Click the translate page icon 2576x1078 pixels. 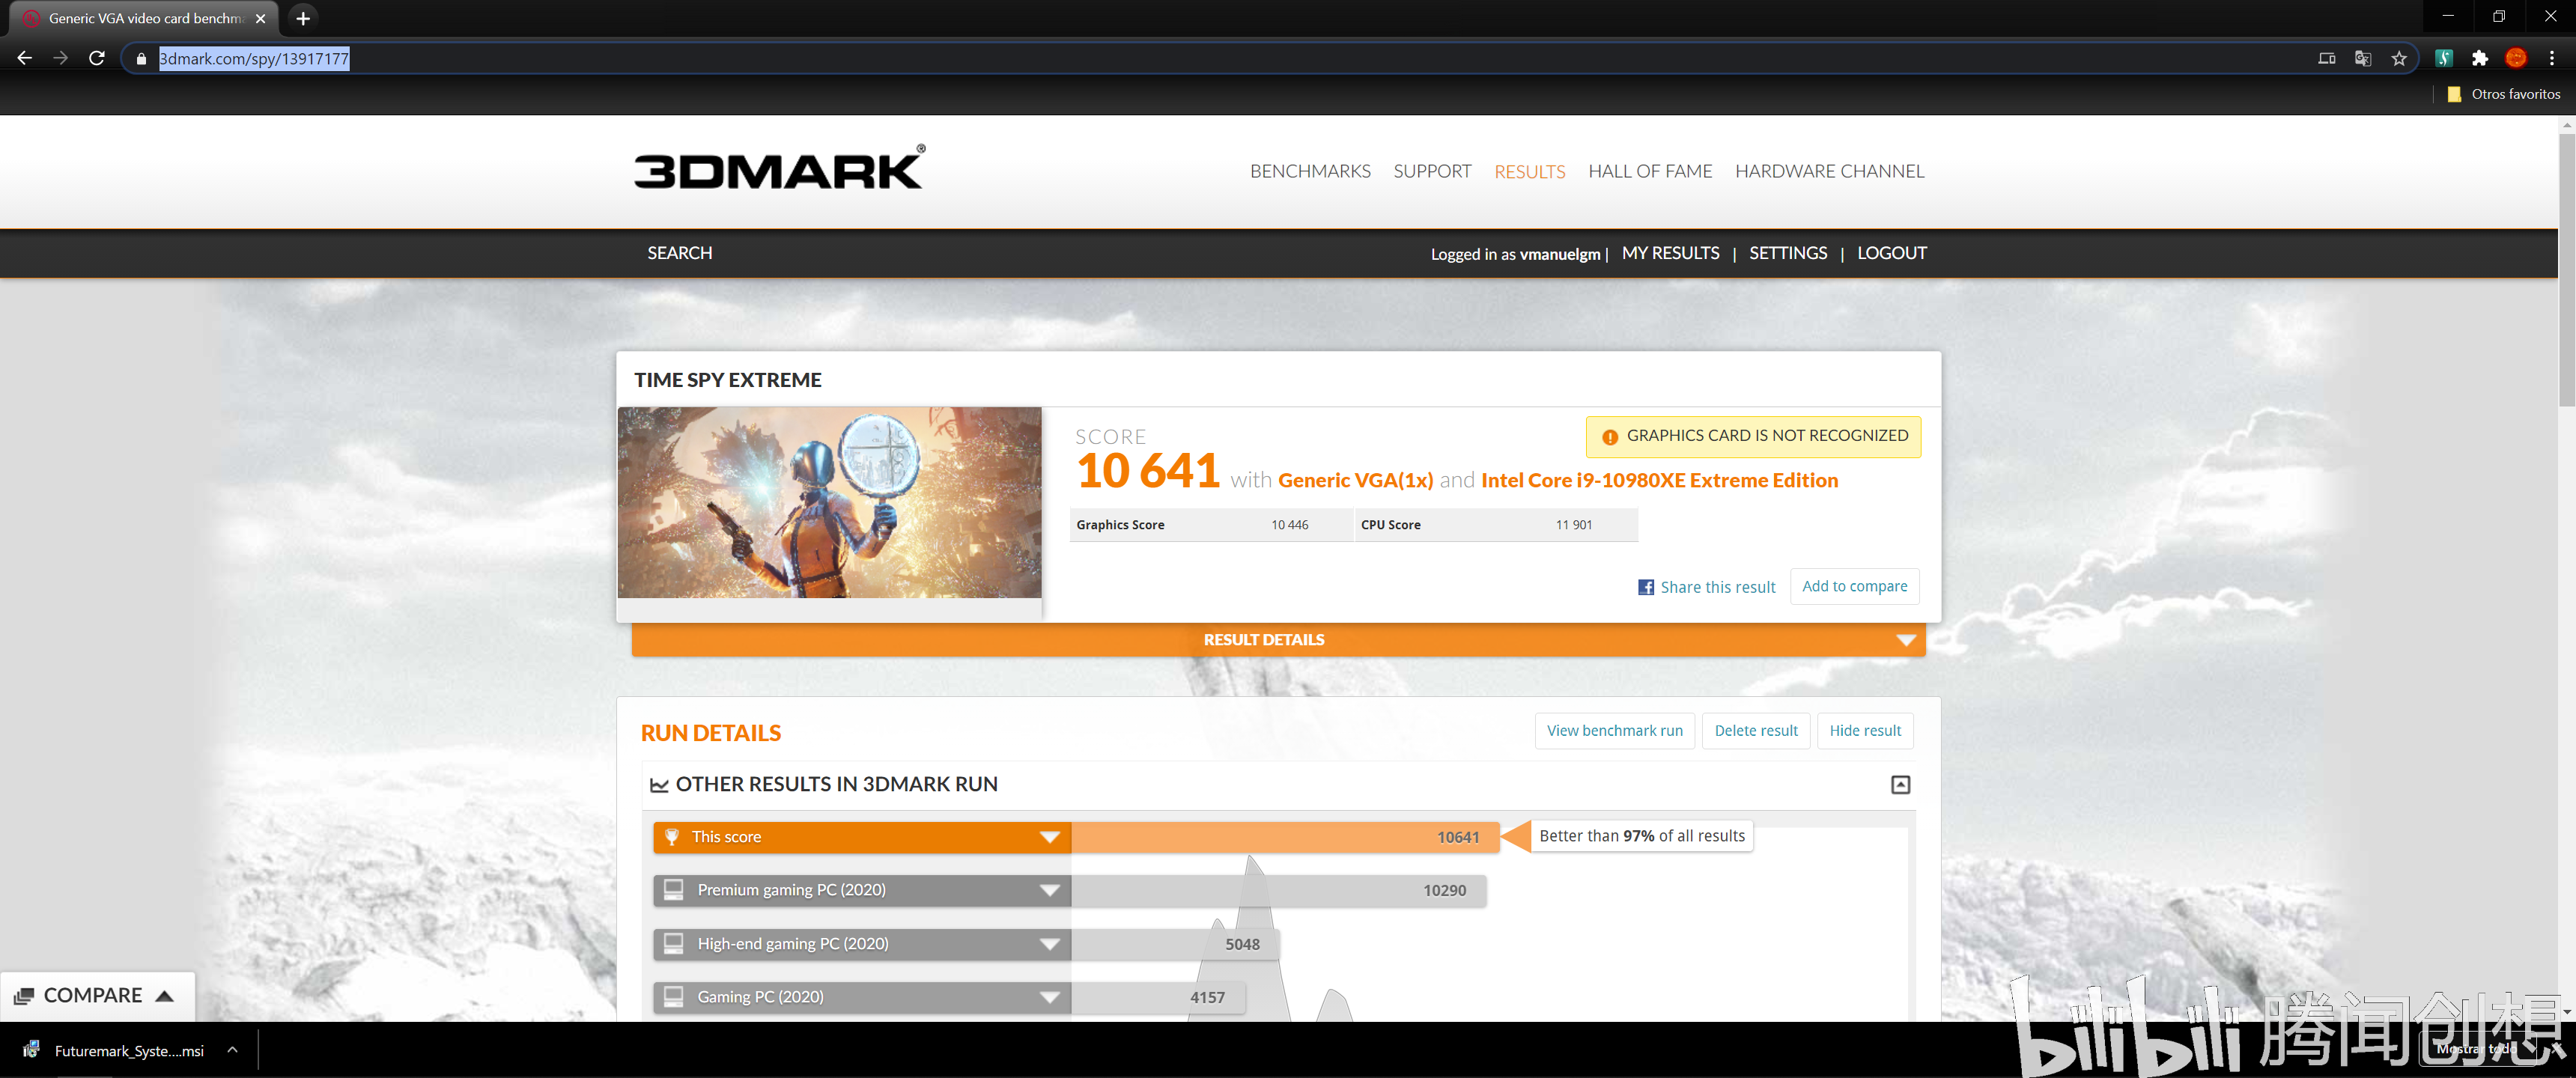coord(2363,58)
